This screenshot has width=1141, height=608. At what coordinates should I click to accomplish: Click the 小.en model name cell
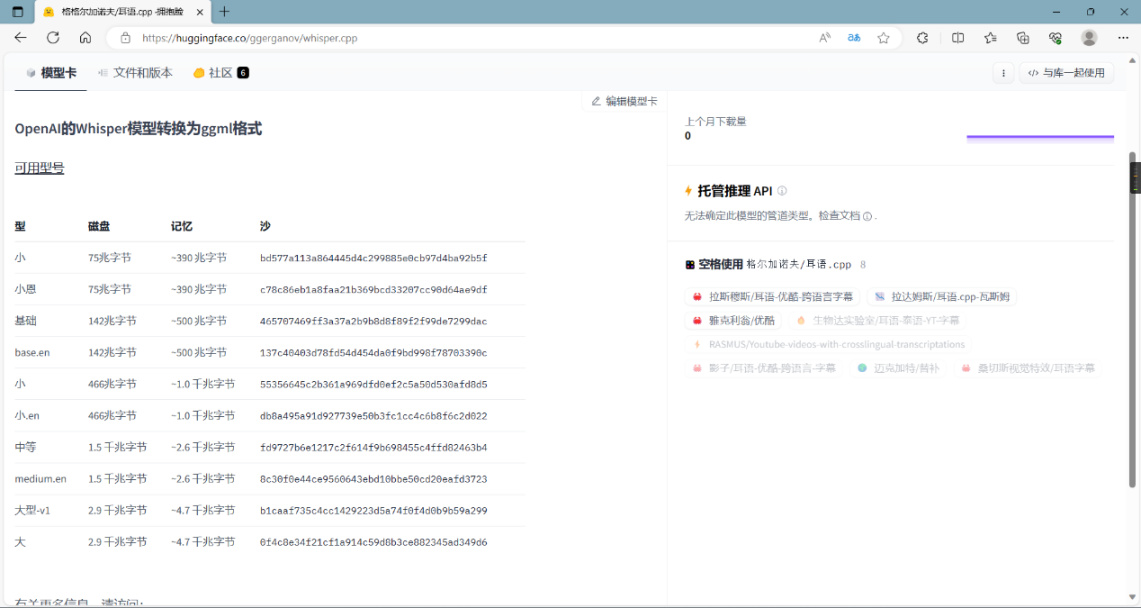click(x=26, y=416)
